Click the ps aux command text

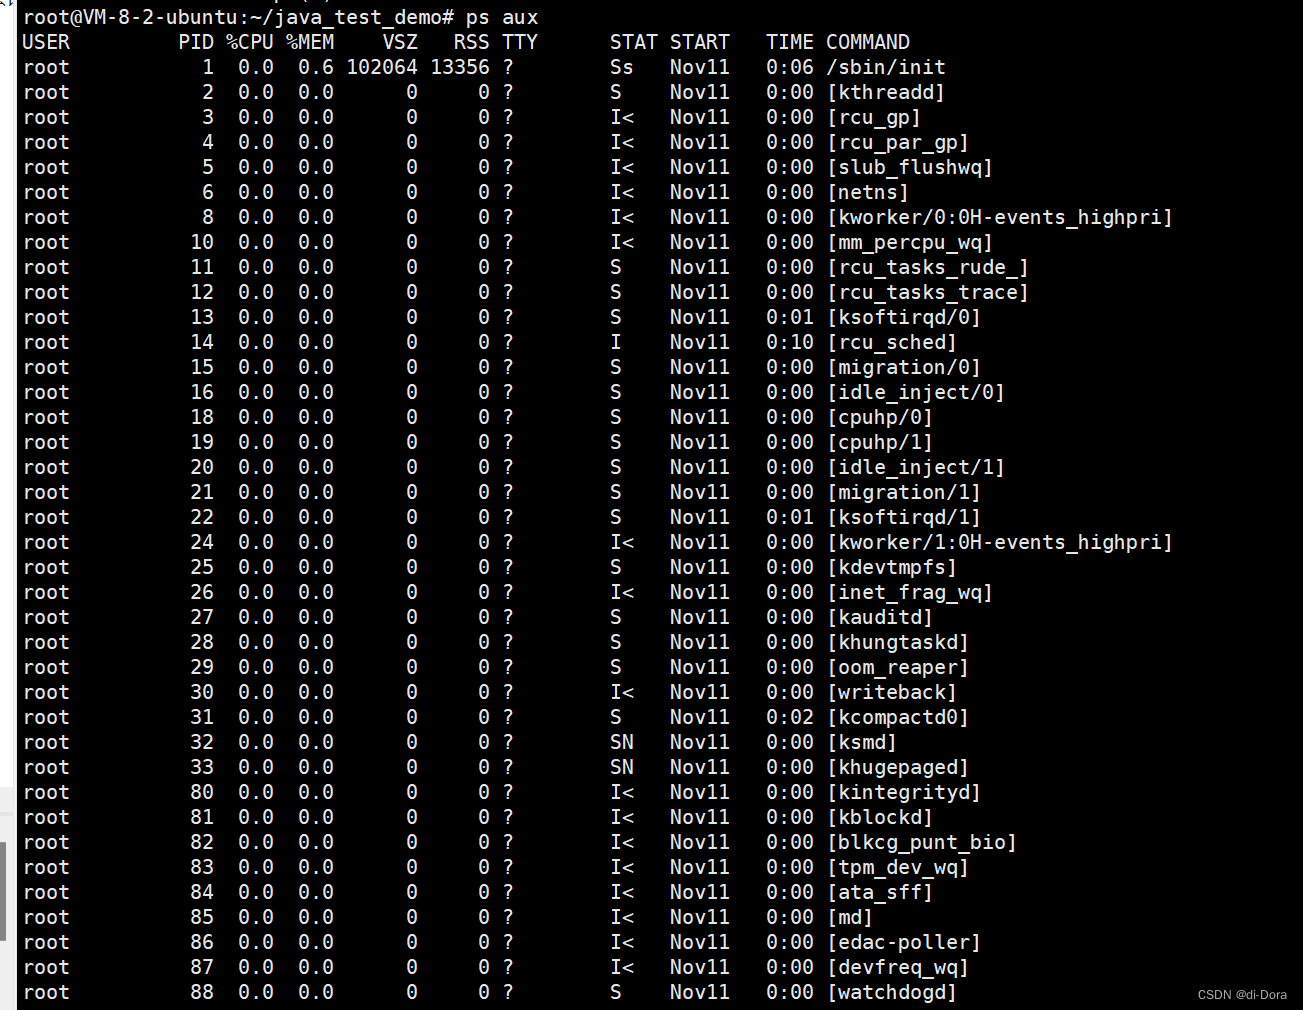coord(502,17)
